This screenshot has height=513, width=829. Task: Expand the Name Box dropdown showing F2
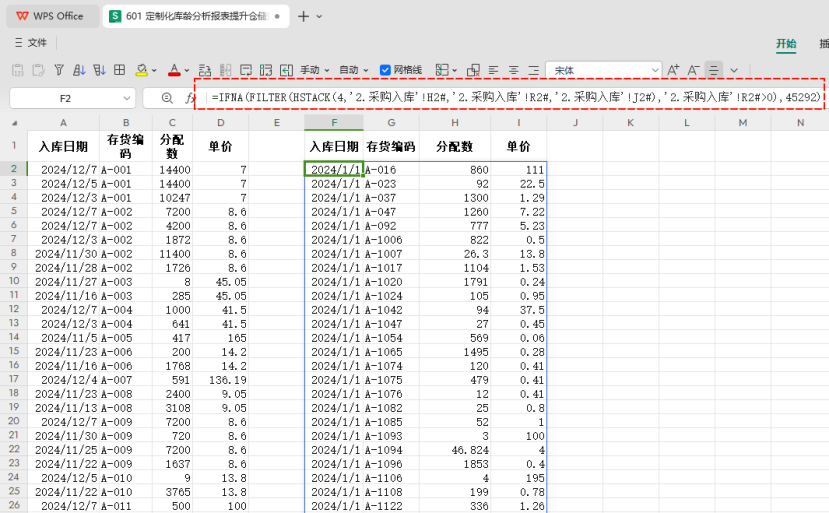pyautogui.click(x=126, y=98)
